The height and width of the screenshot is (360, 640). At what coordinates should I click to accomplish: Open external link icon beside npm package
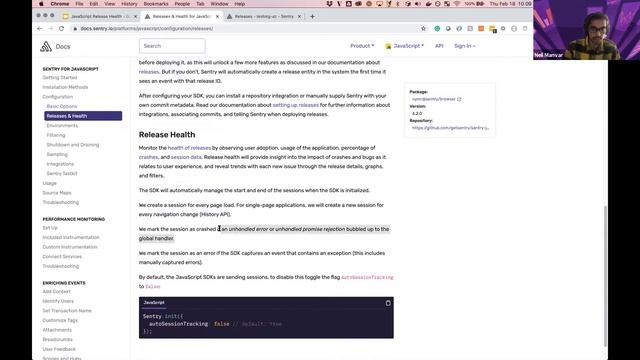point(459,99)
